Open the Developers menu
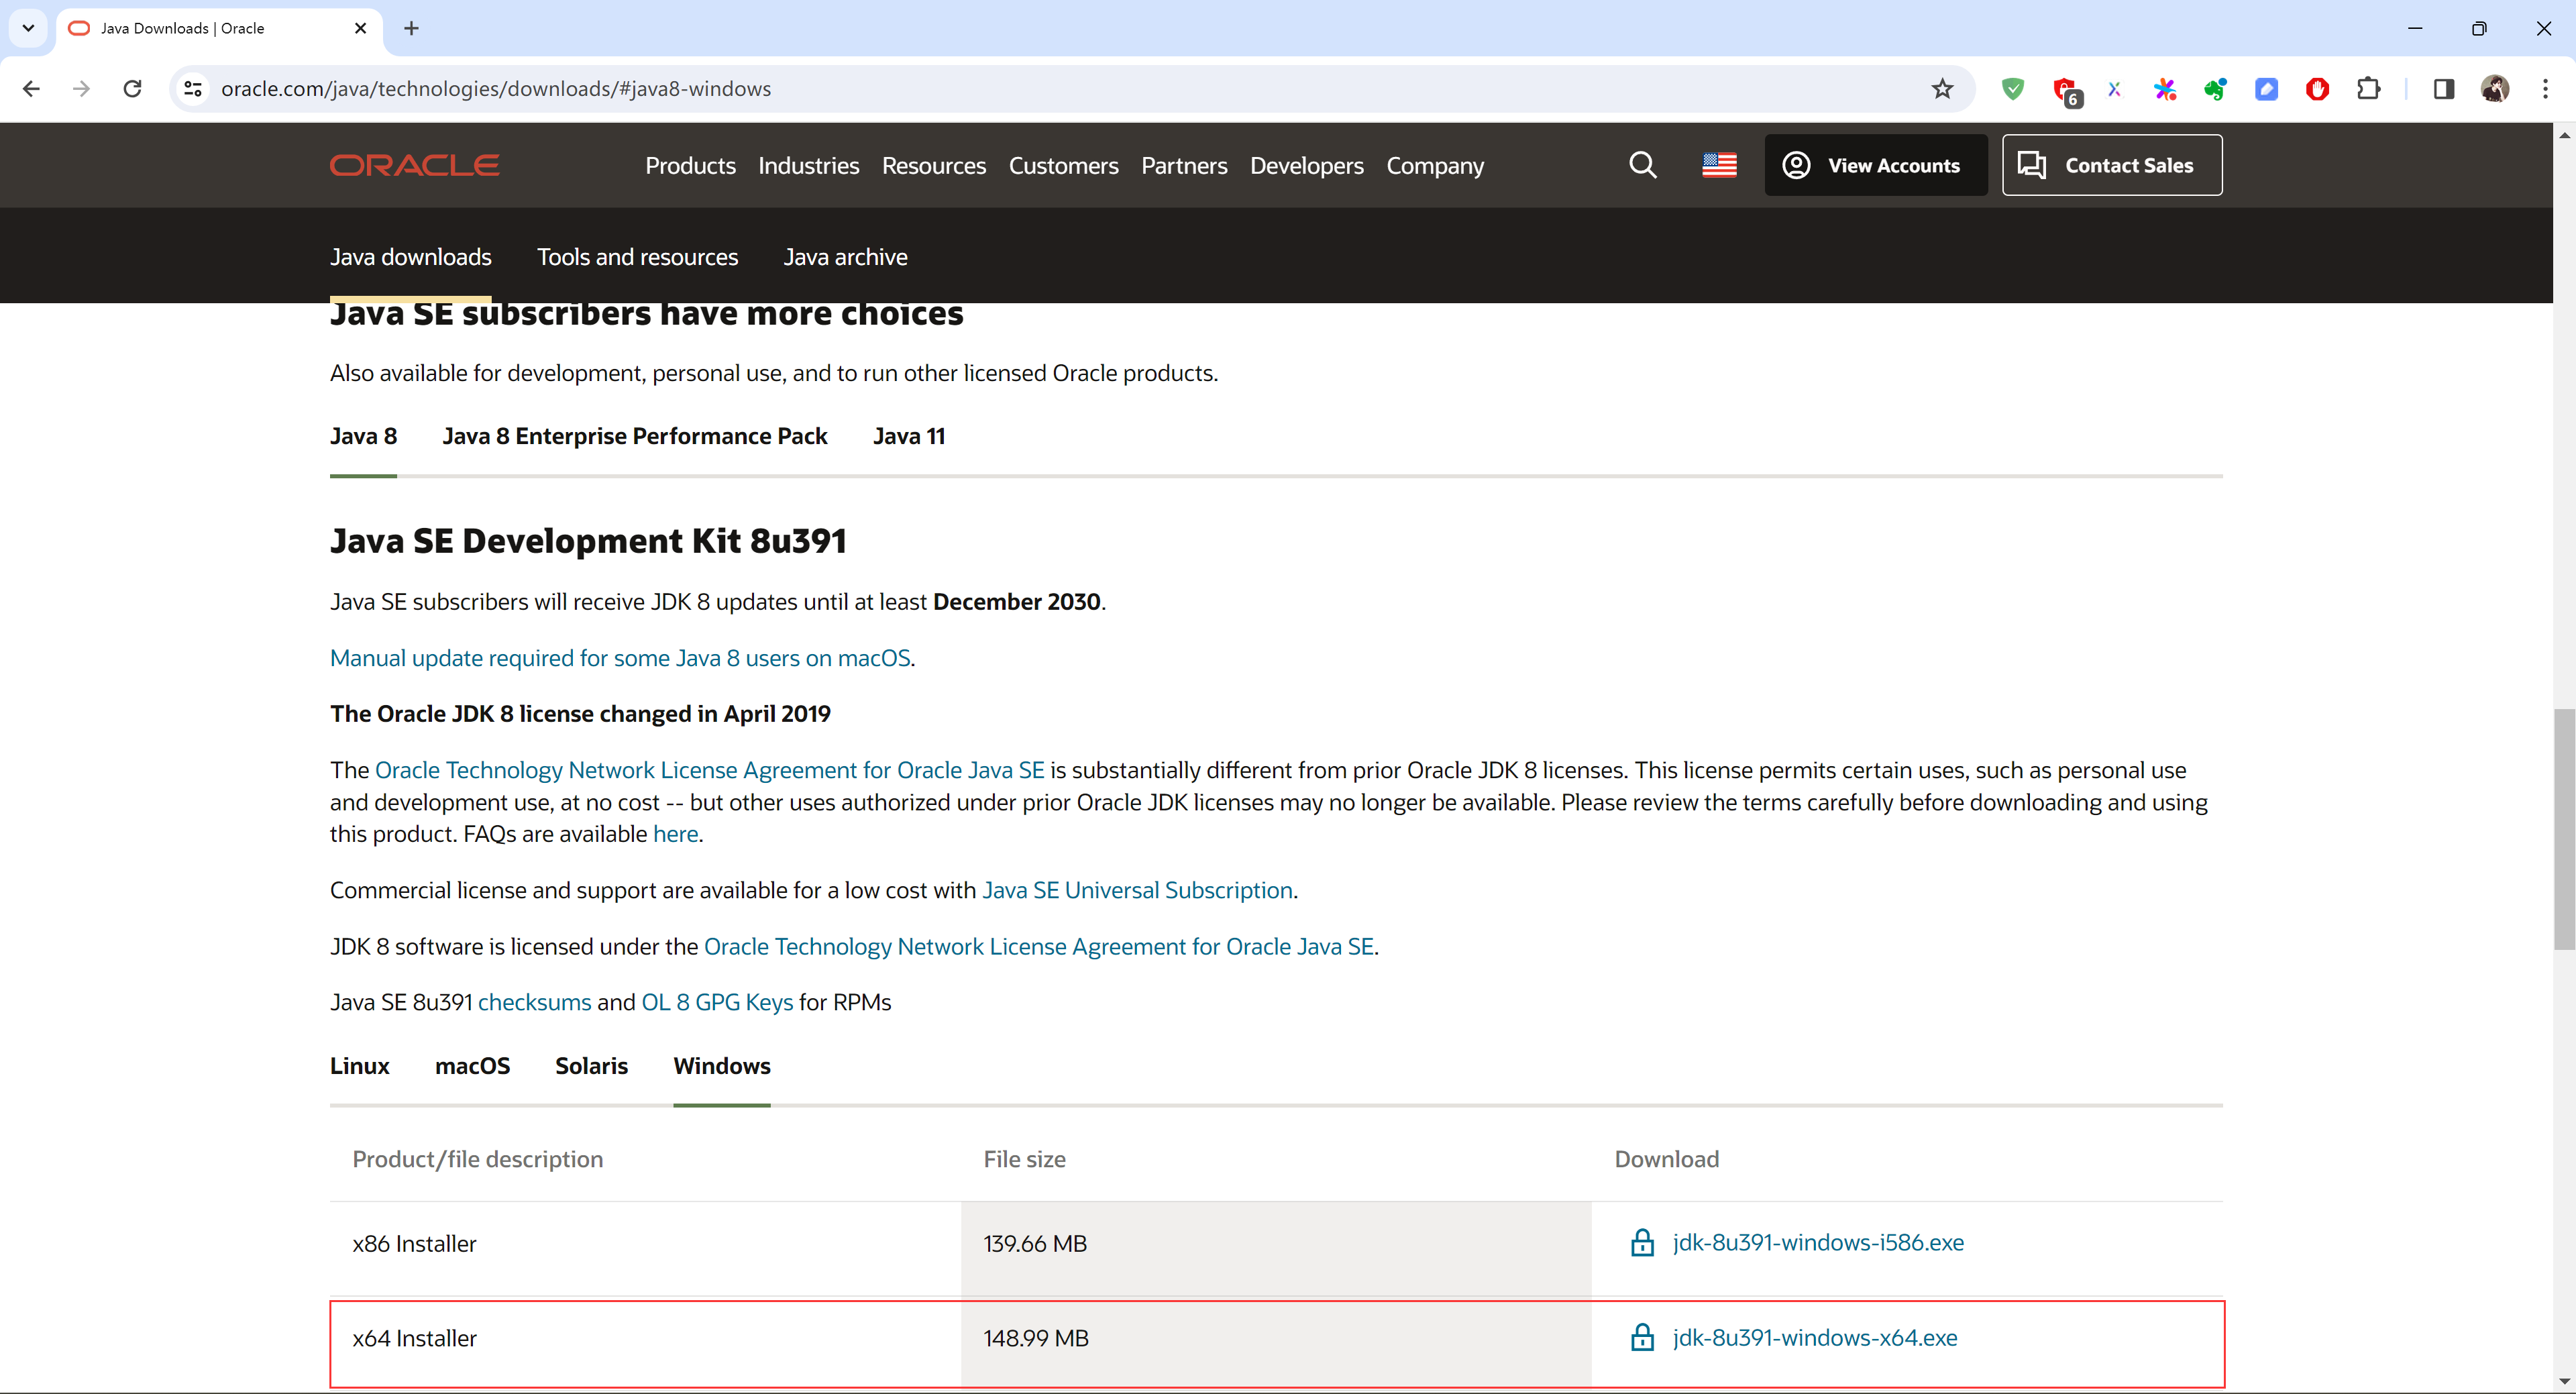The image size is (2576, 1394). point(1306,166)
